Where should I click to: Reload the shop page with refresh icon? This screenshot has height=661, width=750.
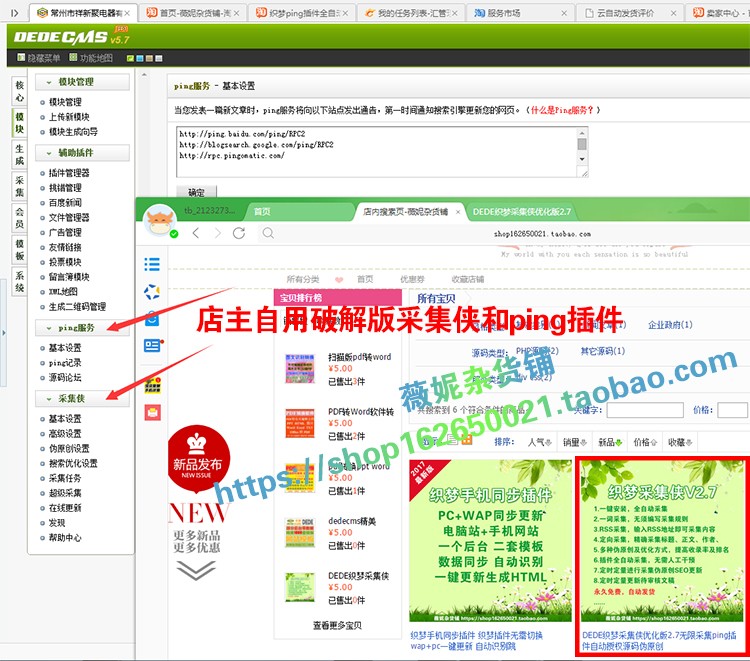[239, 233]
